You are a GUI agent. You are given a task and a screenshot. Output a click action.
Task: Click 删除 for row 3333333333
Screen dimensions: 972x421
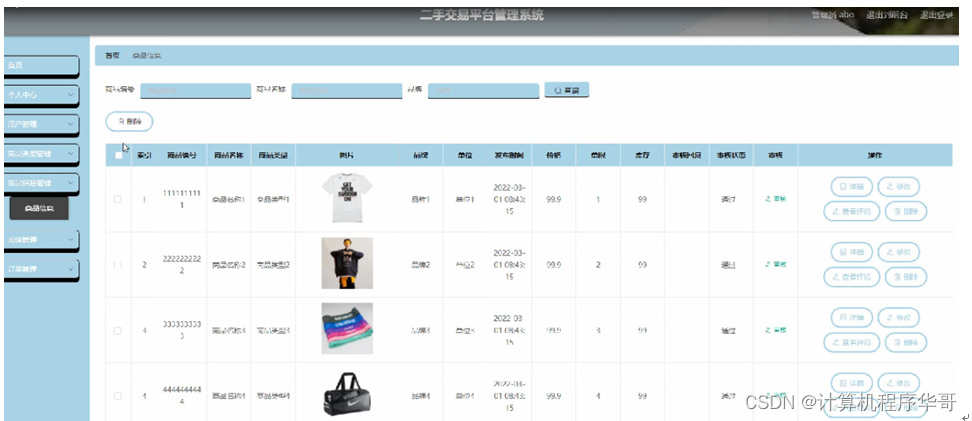pyautogui.click(x=906, y=342)
